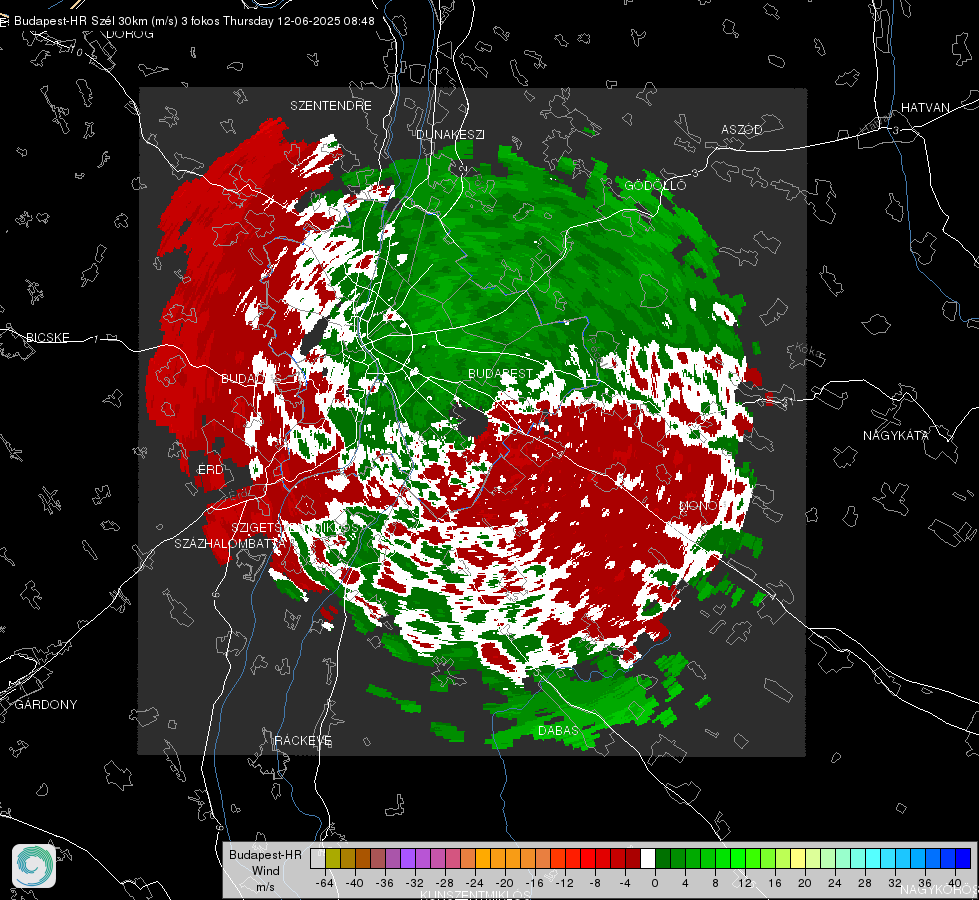Click the legend value -24
This screenshot has height=900, width=979.
click(475, 883)
